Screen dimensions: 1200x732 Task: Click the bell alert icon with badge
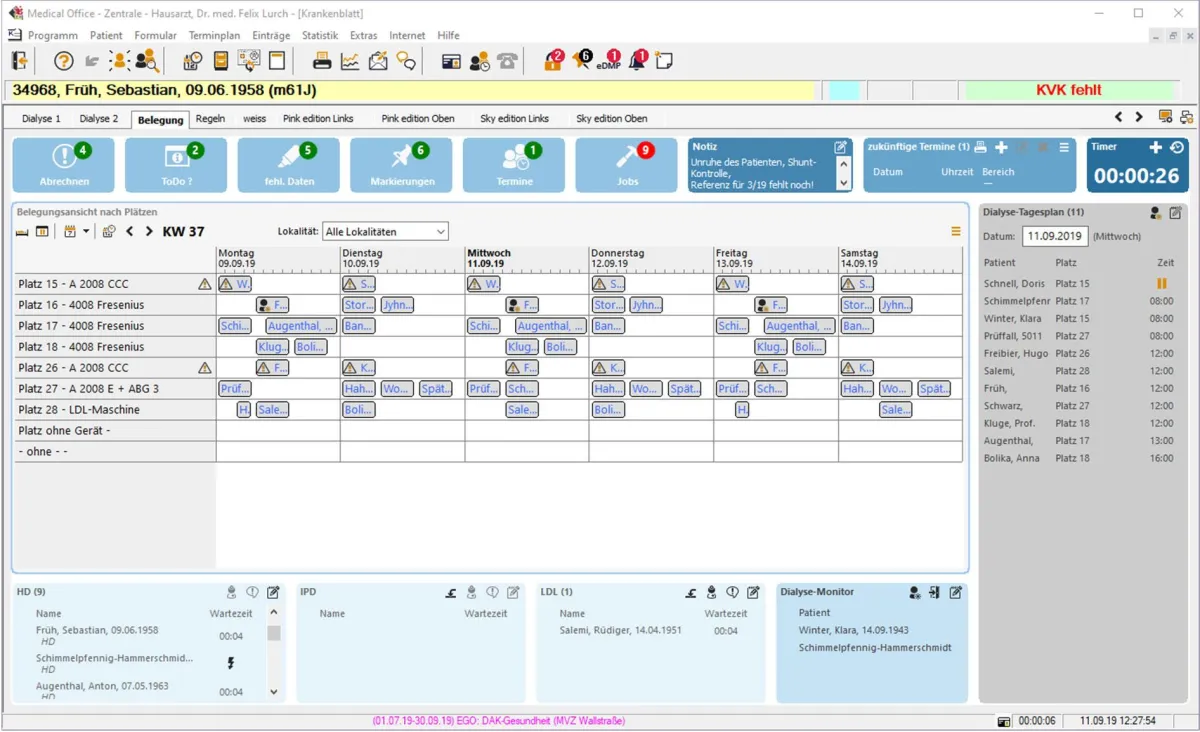[x=637, y=61]
